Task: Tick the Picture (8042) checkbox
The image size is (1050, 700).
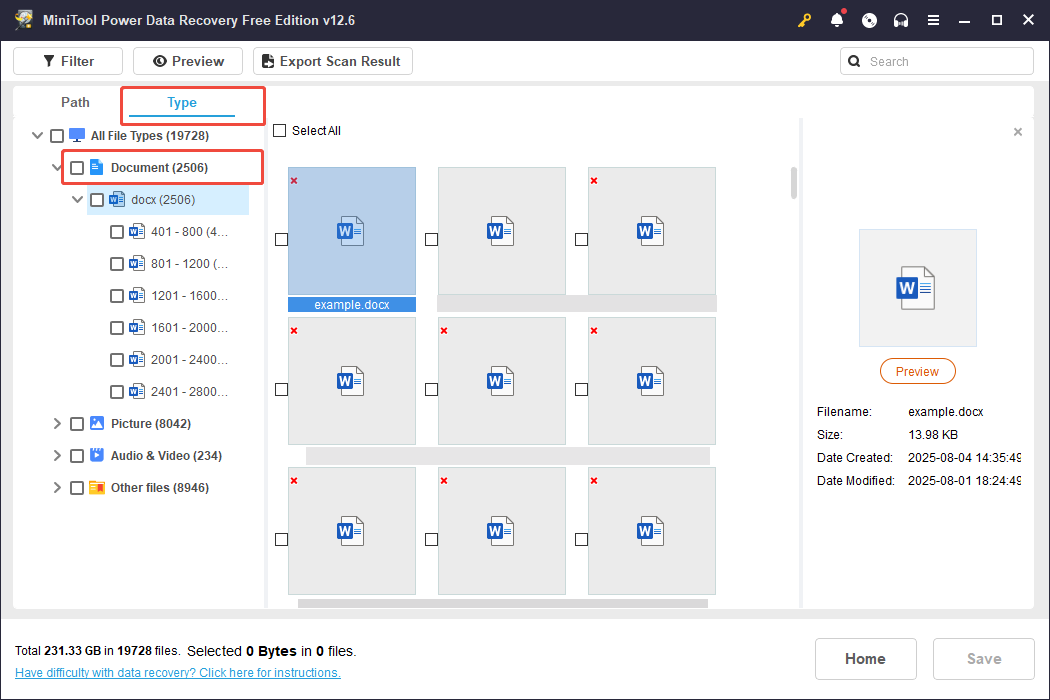Action: click(77, 424)
